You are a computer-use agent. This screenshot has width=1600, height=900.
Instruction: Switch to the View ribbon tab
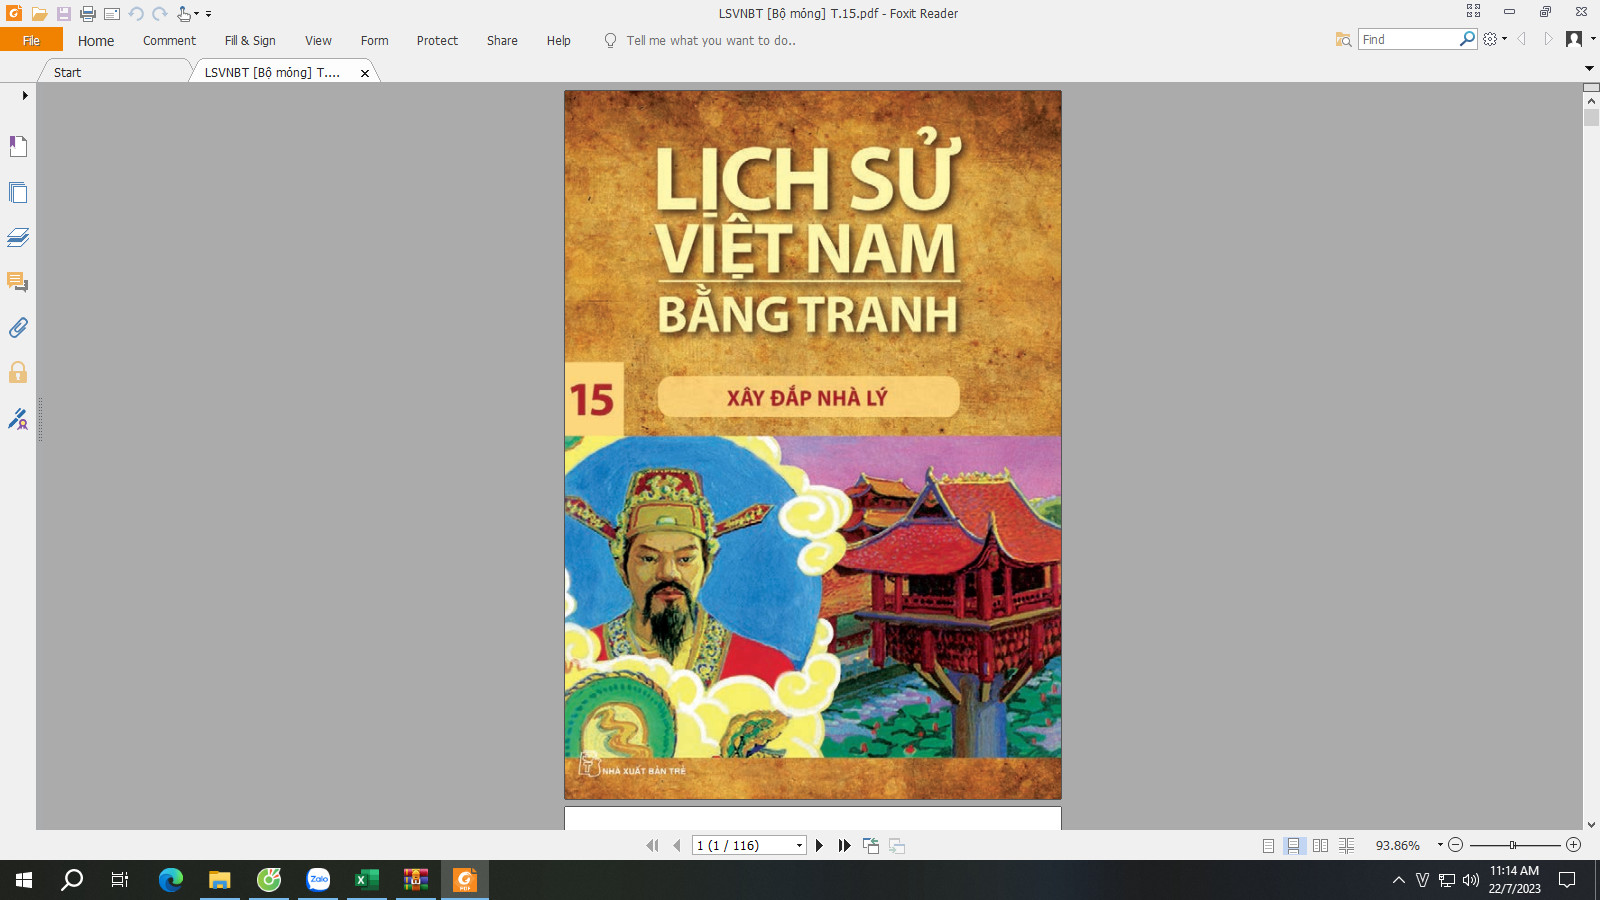pos(318,41)
